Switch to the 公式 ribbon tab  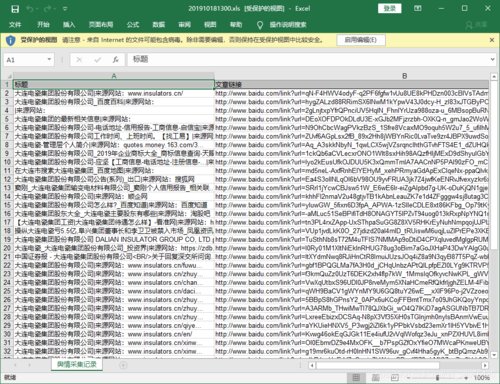click(133, 25)
